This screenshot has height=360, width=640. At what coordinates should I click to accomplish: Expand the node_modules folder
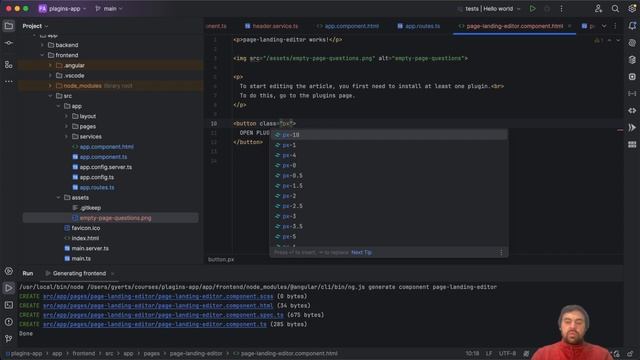click(51, 86)
